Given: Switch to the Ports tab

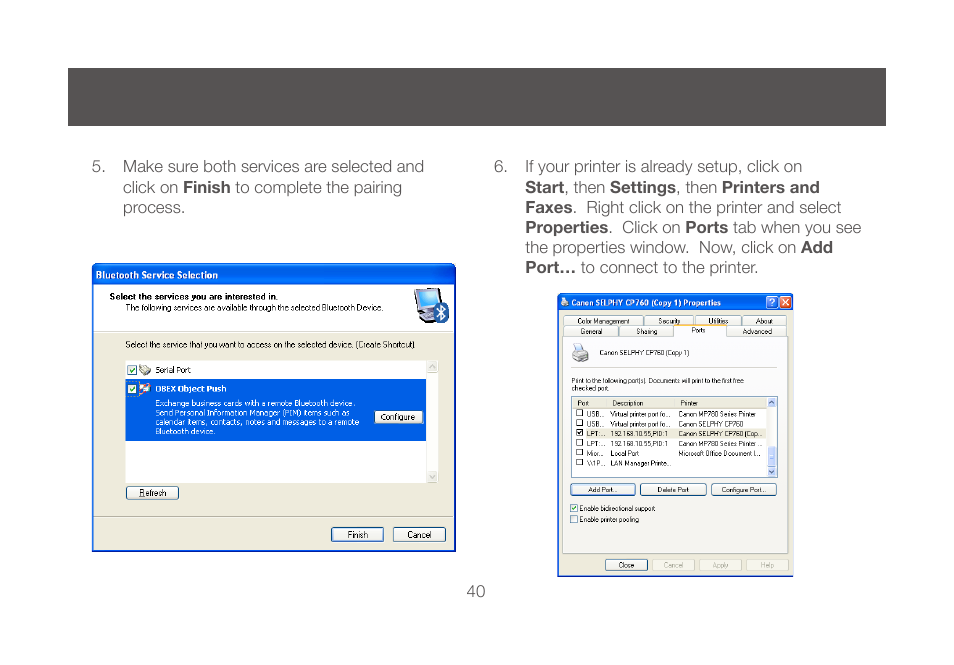Looking at the screenshot, I should coord(698,330).
